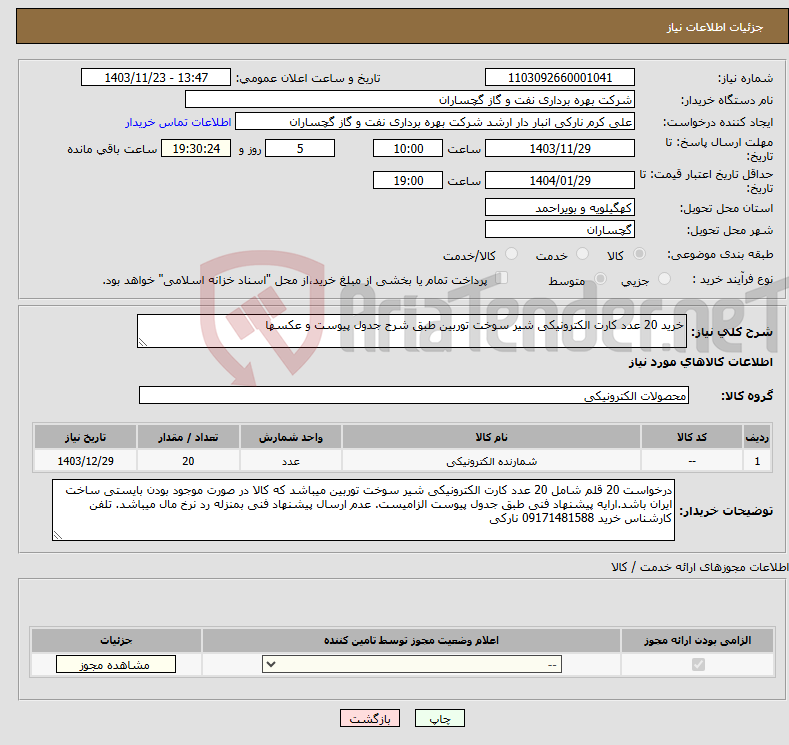Click the buyer notes textarea
The width and height of the screenshot is (789, 745).
pos(363,510)
